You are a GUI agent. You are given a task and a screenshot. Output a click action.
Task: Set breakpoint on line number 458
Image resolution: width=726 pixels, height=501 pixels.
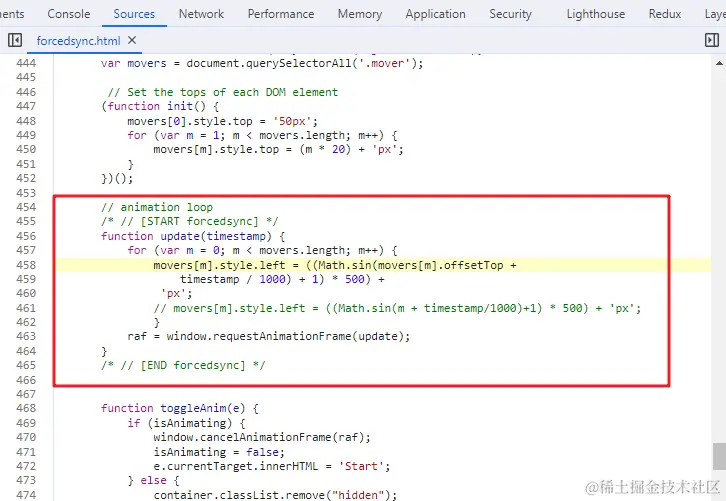coord(26,265)
